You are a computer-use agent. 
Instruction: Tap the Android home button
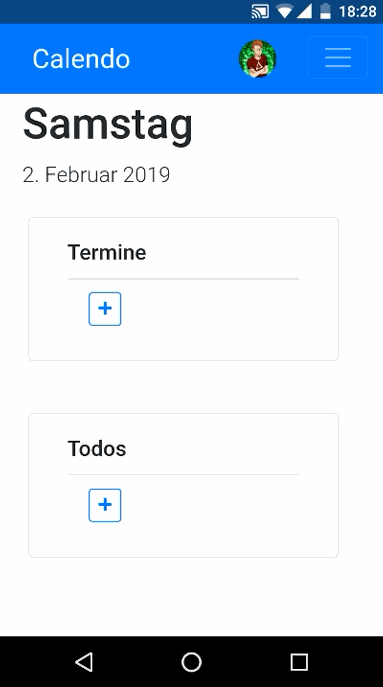(x=192, y=662)
